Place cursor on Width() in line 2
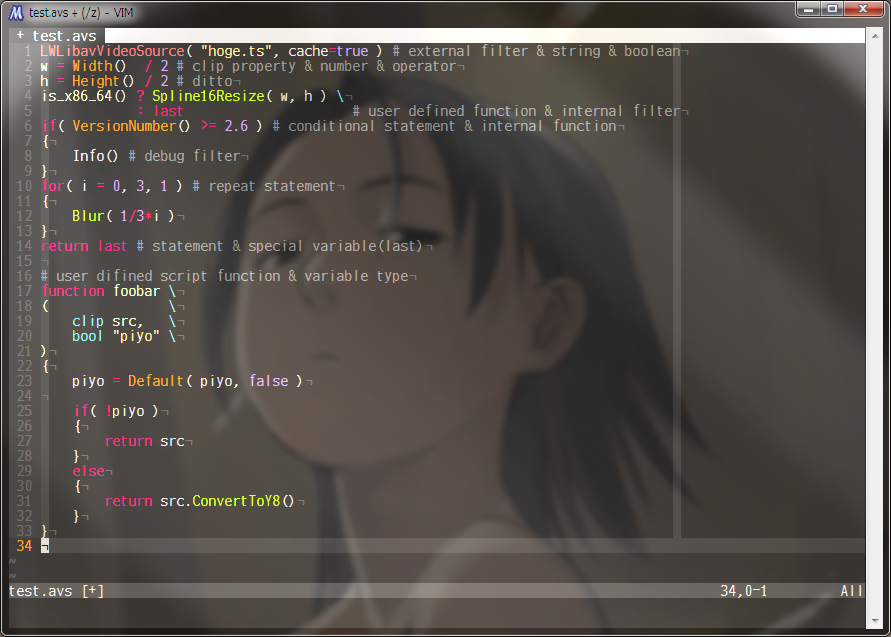This screenshot has width=891, height=637. click(x=99, y=66)
